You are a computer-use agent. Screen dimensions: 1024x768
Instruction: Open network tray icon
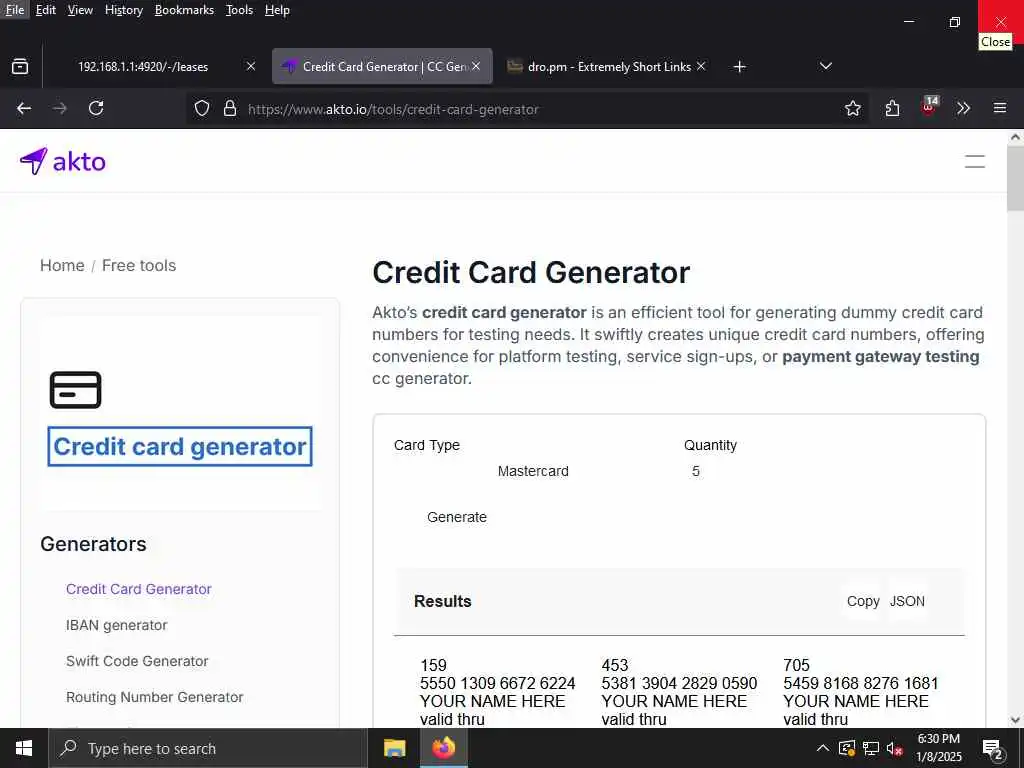tap(871, 748)
